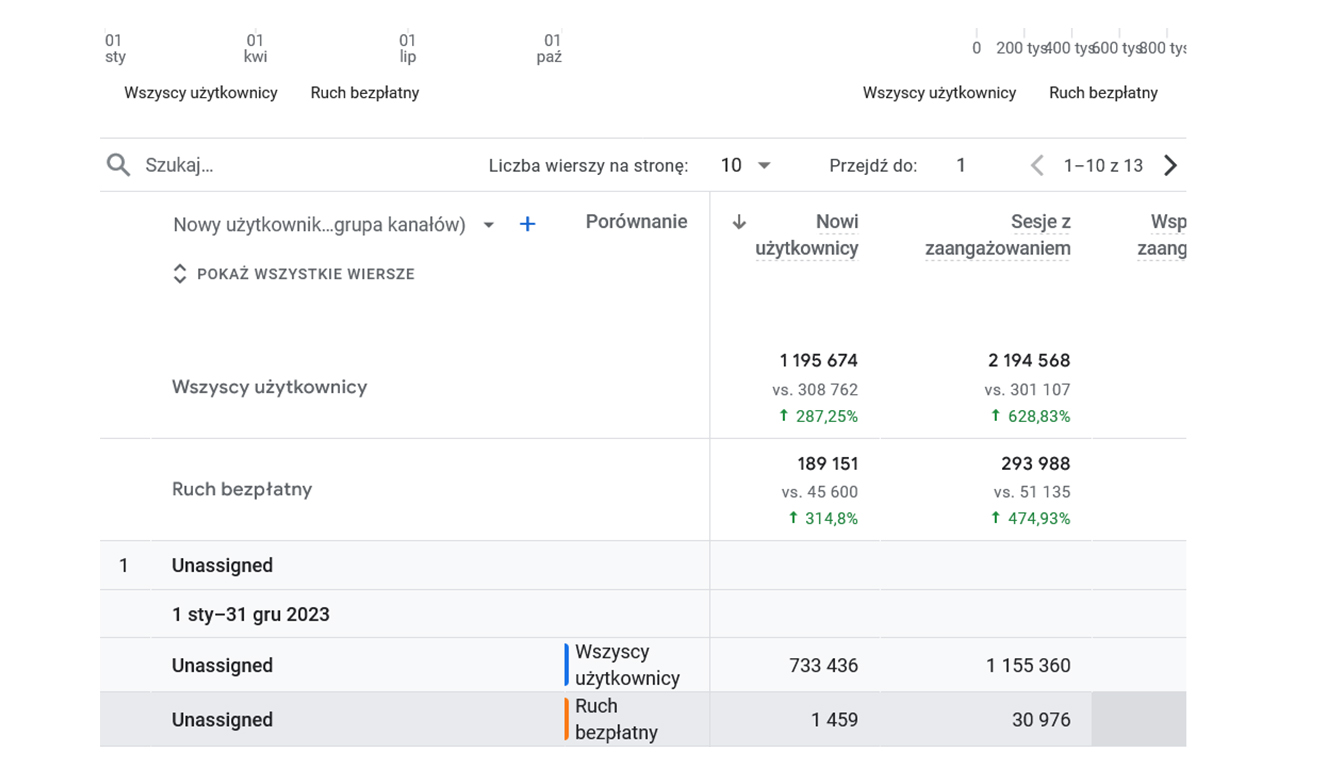Viewport: 1324px width, 782px height.
Task: Click the search magnifier icon
Action: (x=118, y=165)
